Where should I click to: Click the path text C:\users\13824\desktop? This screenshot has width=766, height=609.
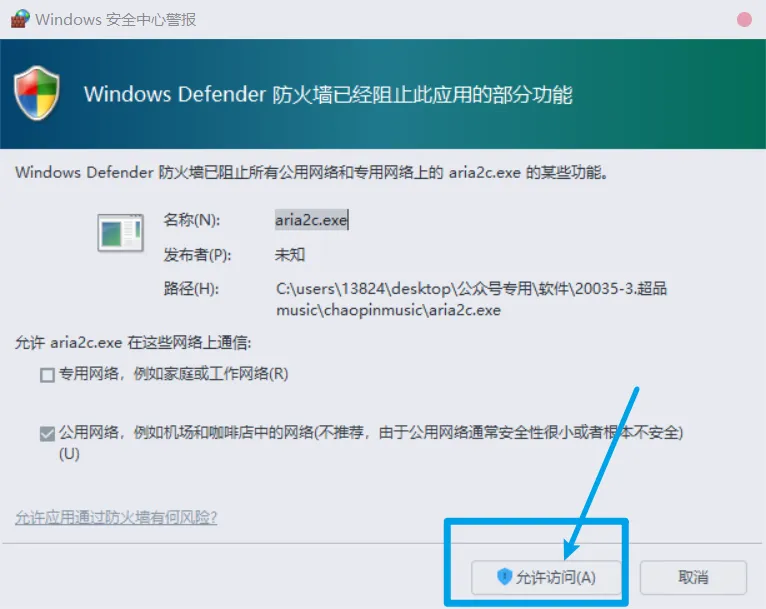click(363, 289)
